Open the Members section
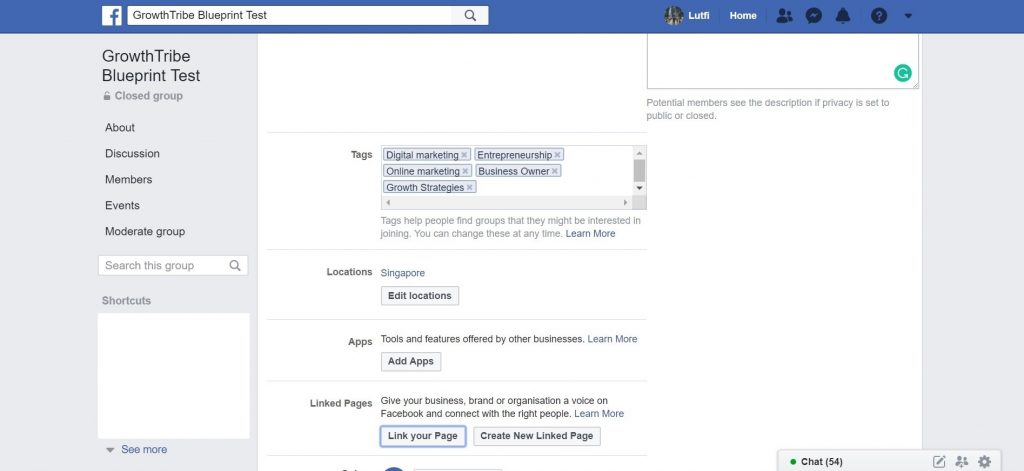 click(129, 180)
